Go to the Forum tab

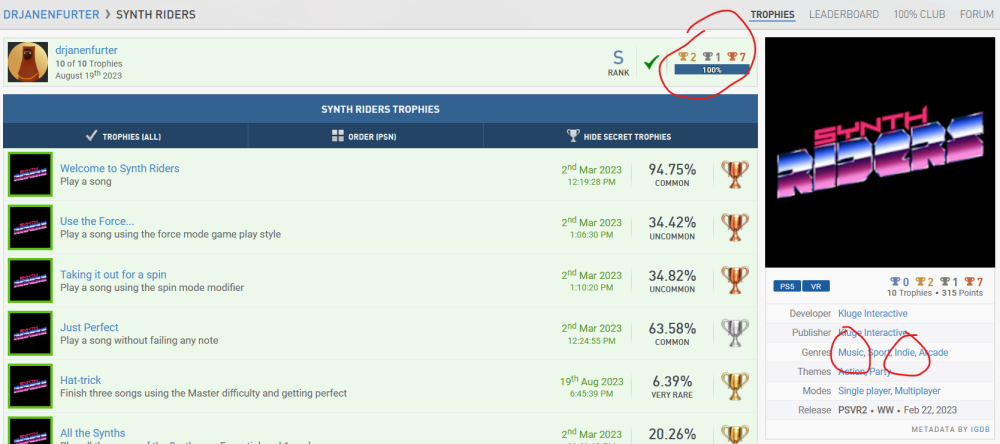(976, 14)
